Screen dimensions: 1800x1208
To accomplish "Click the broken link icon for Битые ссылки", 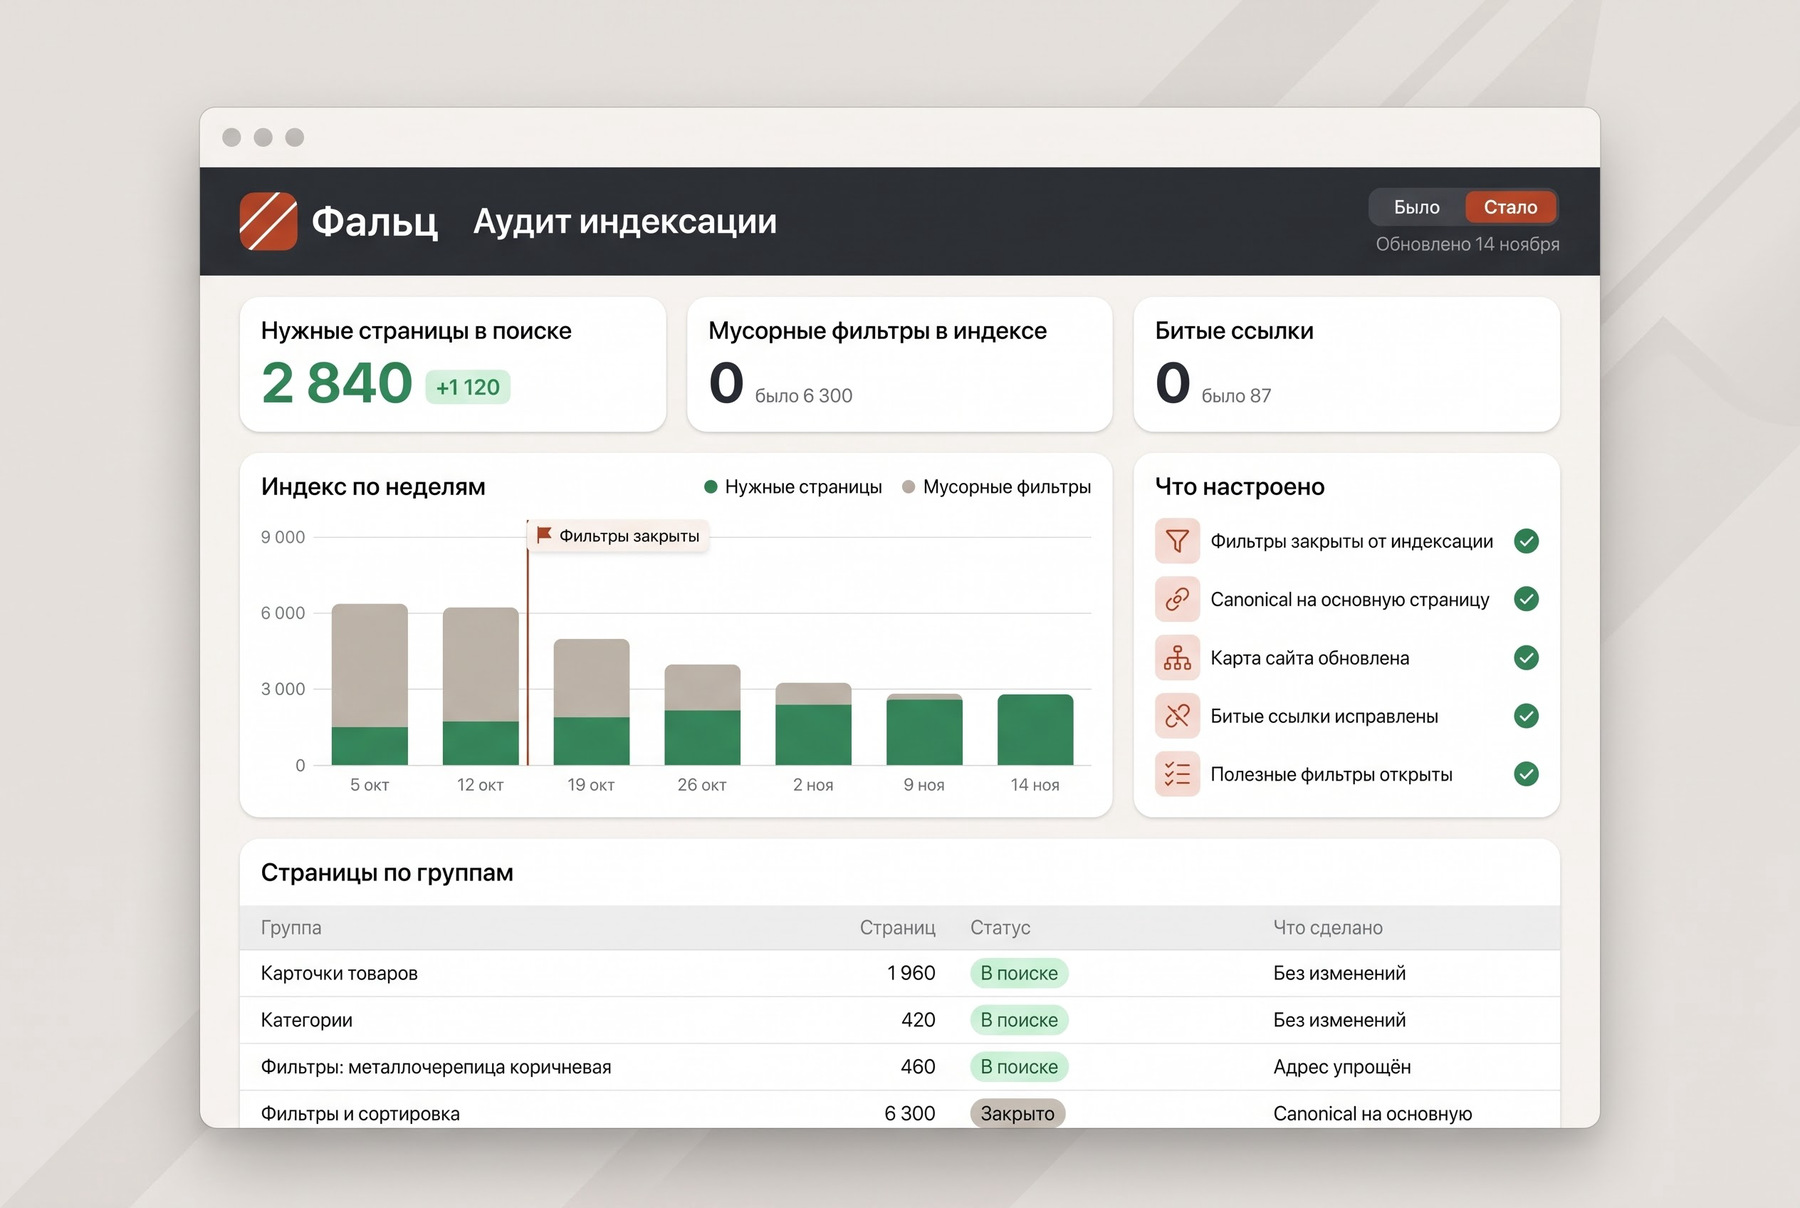I will (x=1177, y=716).
